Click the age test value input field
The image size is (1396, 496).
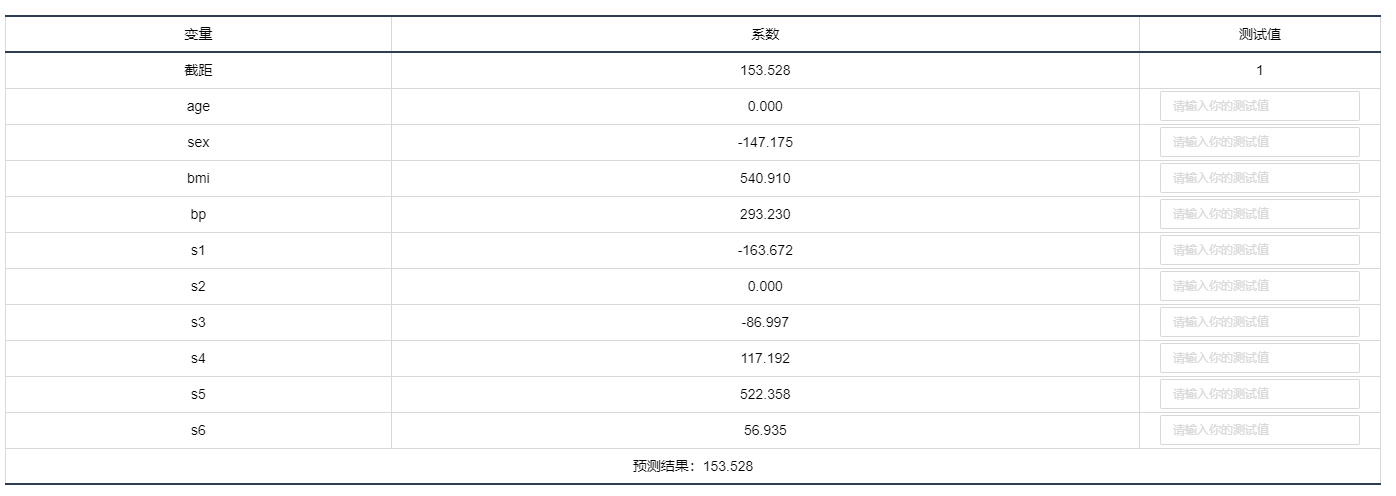tap(1259, 106)
